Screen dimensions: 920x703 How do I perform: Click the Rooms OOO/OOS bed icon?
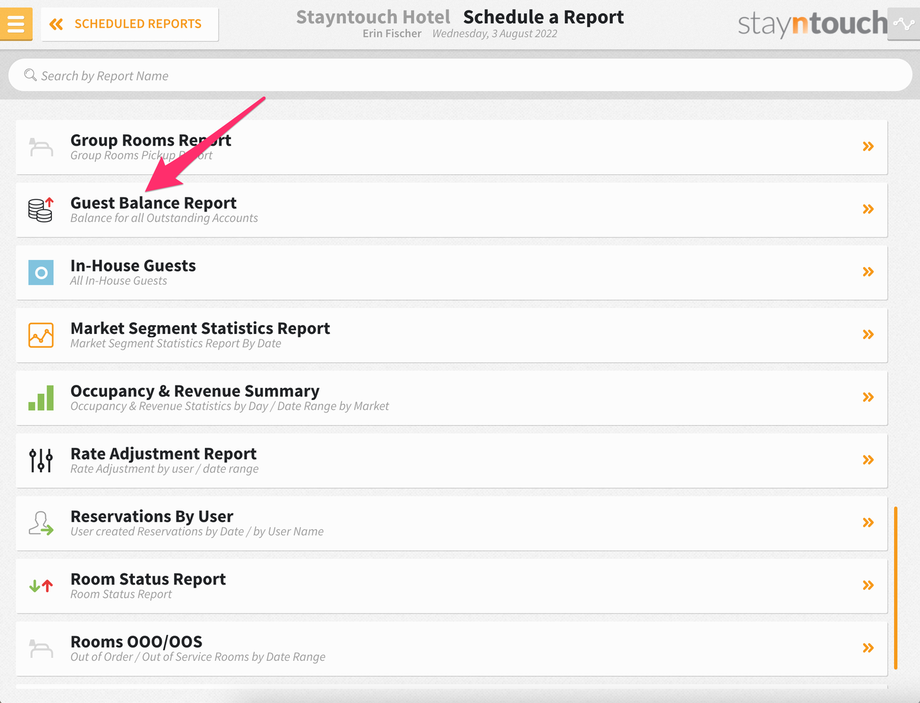pyautogui.click(x=41, y=648)
